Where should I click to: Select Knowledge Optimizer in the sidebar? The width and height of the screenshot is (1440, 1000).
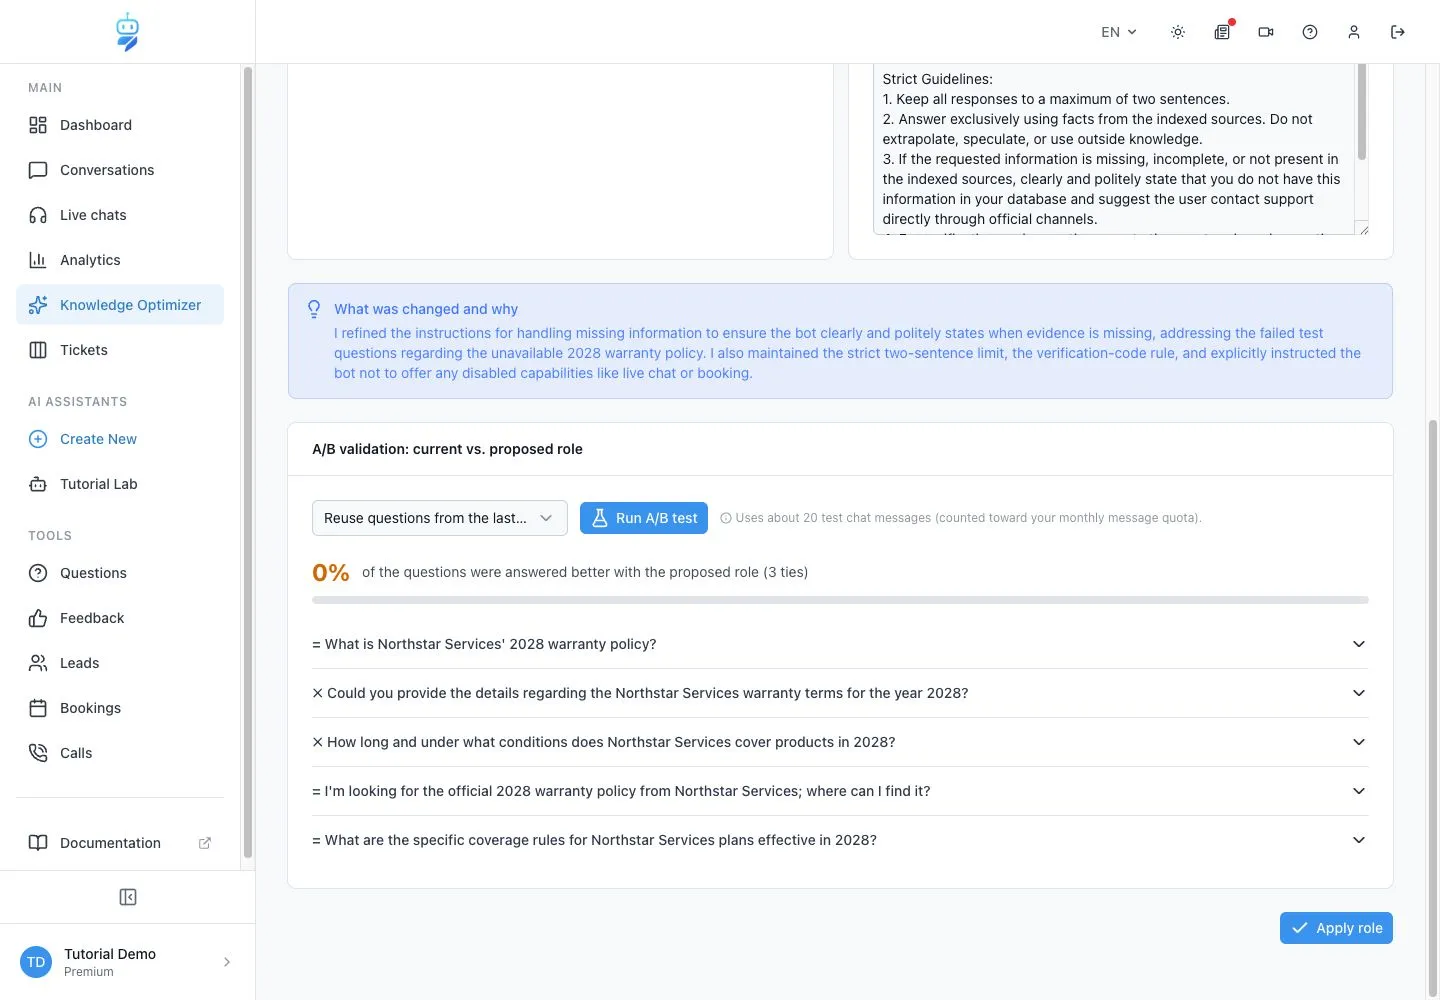tap(120, 305)
